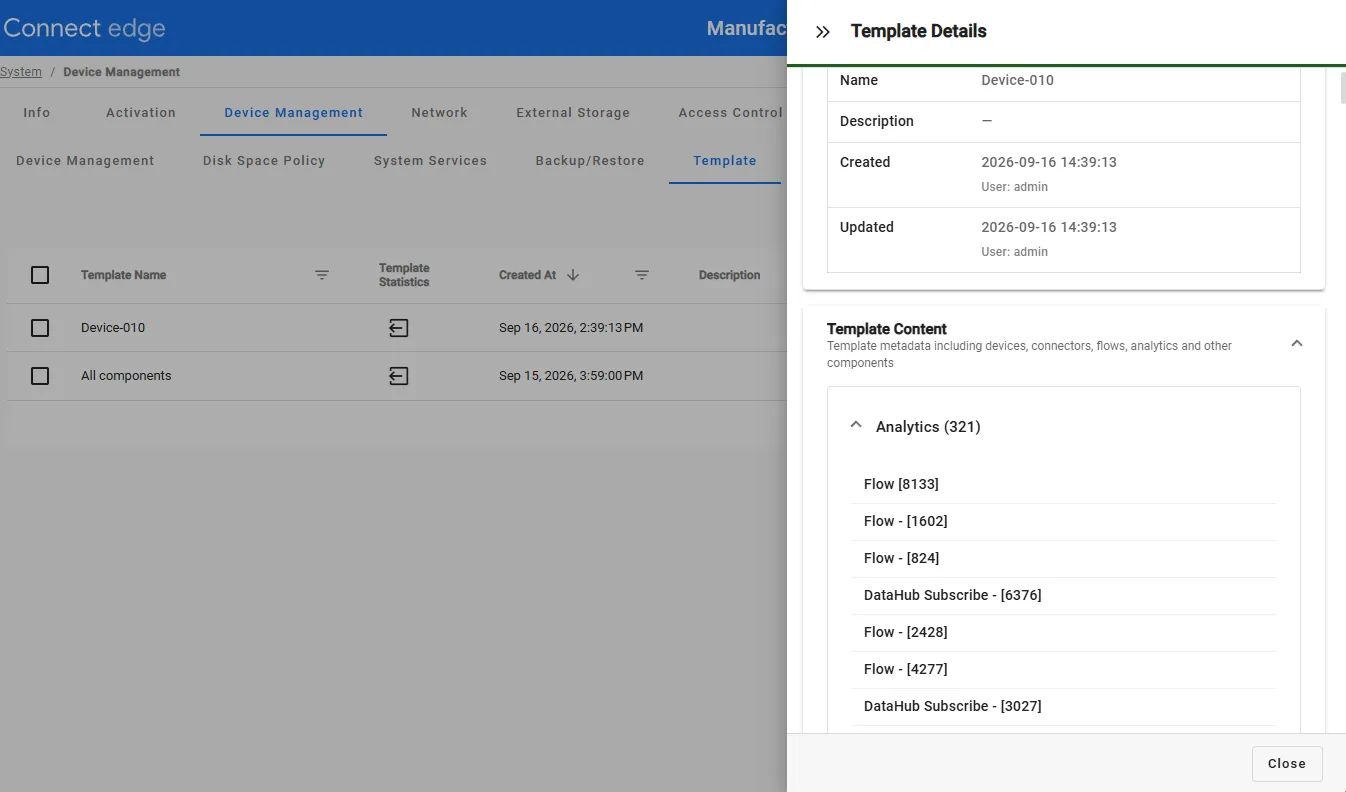Viewport: 1346px width, 792px height.
Task: Open template statistics for All components
Action: tap(399, 376)
